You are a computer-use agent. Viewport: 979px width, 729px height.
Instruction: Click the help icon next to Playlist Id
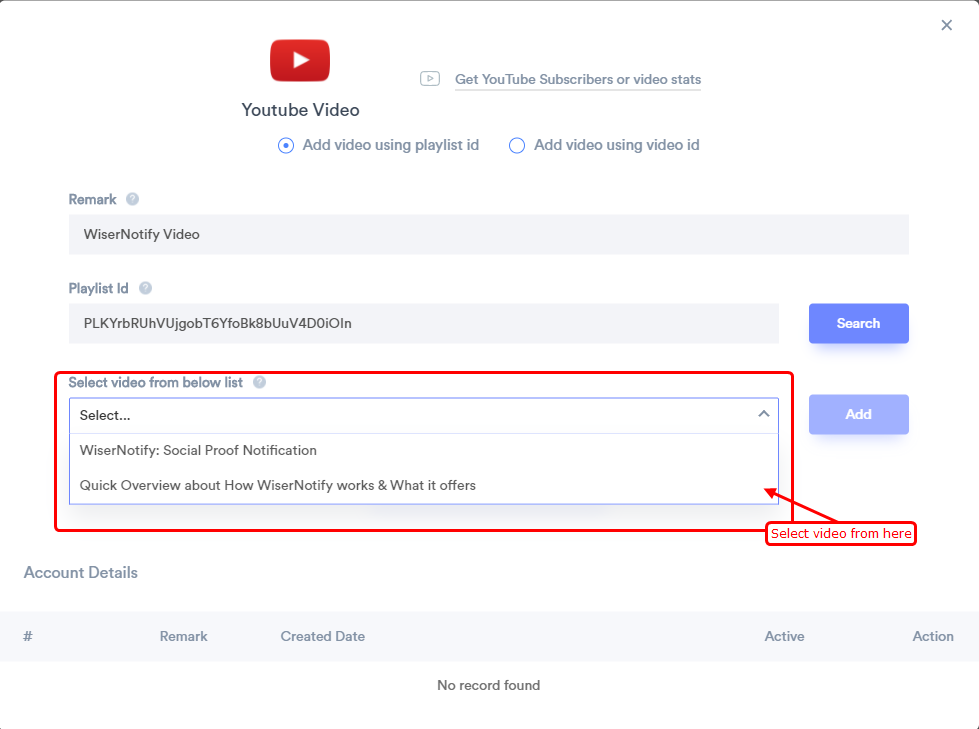click(x=145, y=288)
